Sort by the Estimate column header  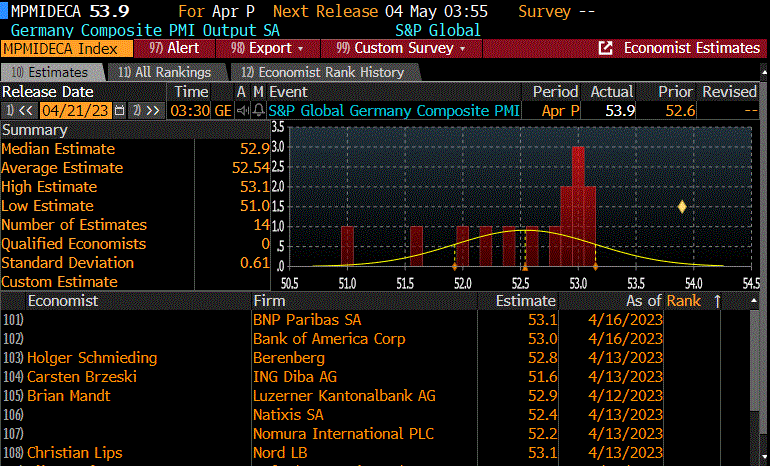click(525, 301)
